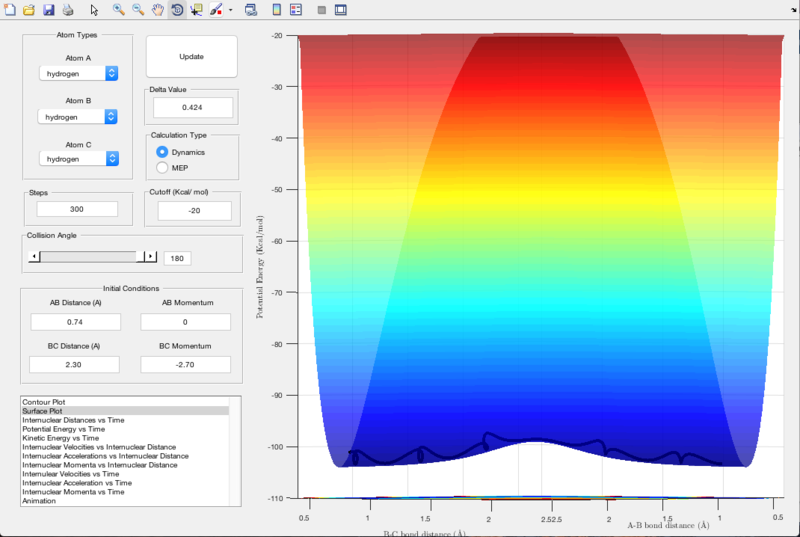The height and width of the screenshot is (537, 800).
Task: Click the Collision Angle slider right arrow
Action: [x=151, y=257]
